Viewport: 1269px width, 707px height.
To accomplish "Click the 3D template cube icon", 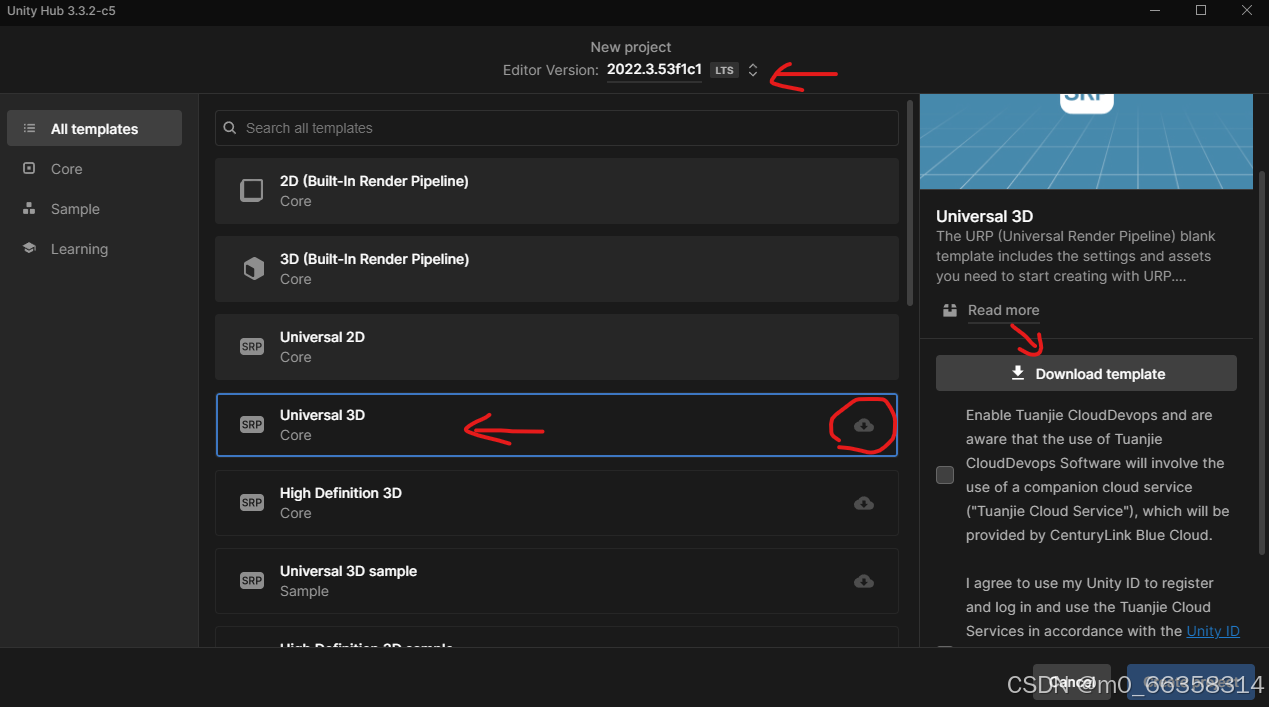I will [x=253, y=268].
